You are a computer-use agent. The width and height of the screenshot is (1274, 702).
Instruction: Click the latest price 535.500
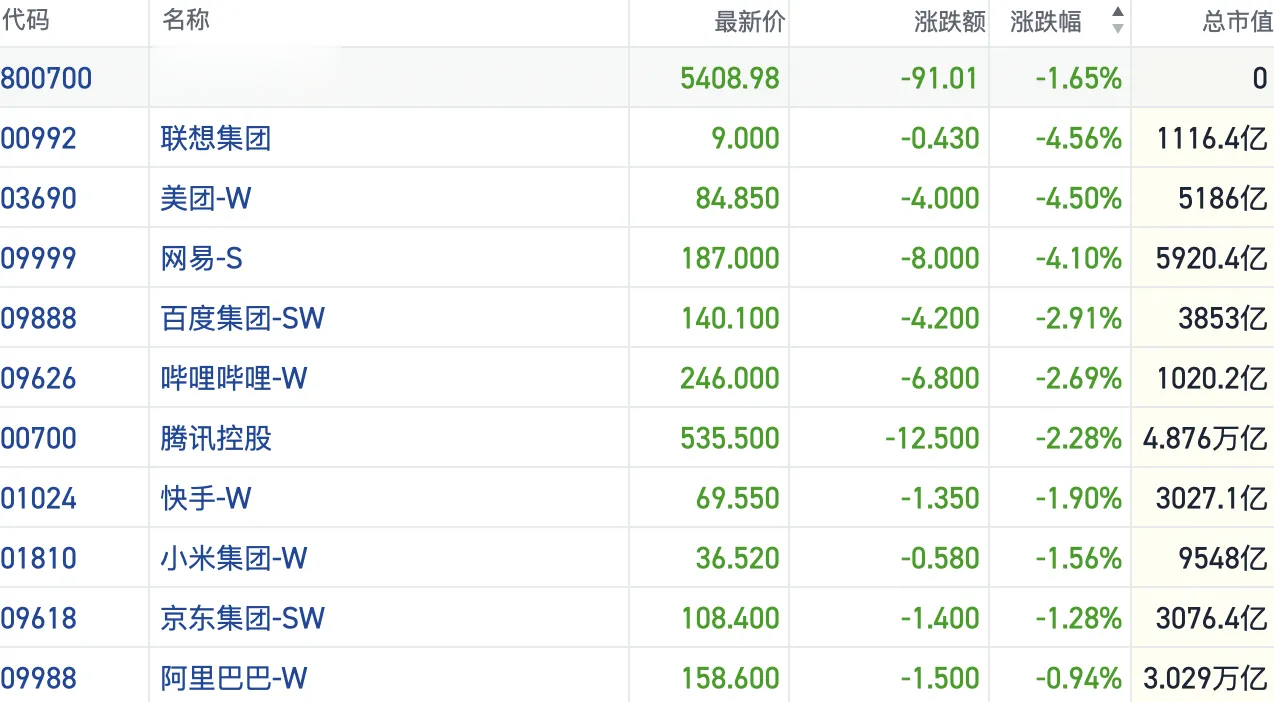[730, 438]
